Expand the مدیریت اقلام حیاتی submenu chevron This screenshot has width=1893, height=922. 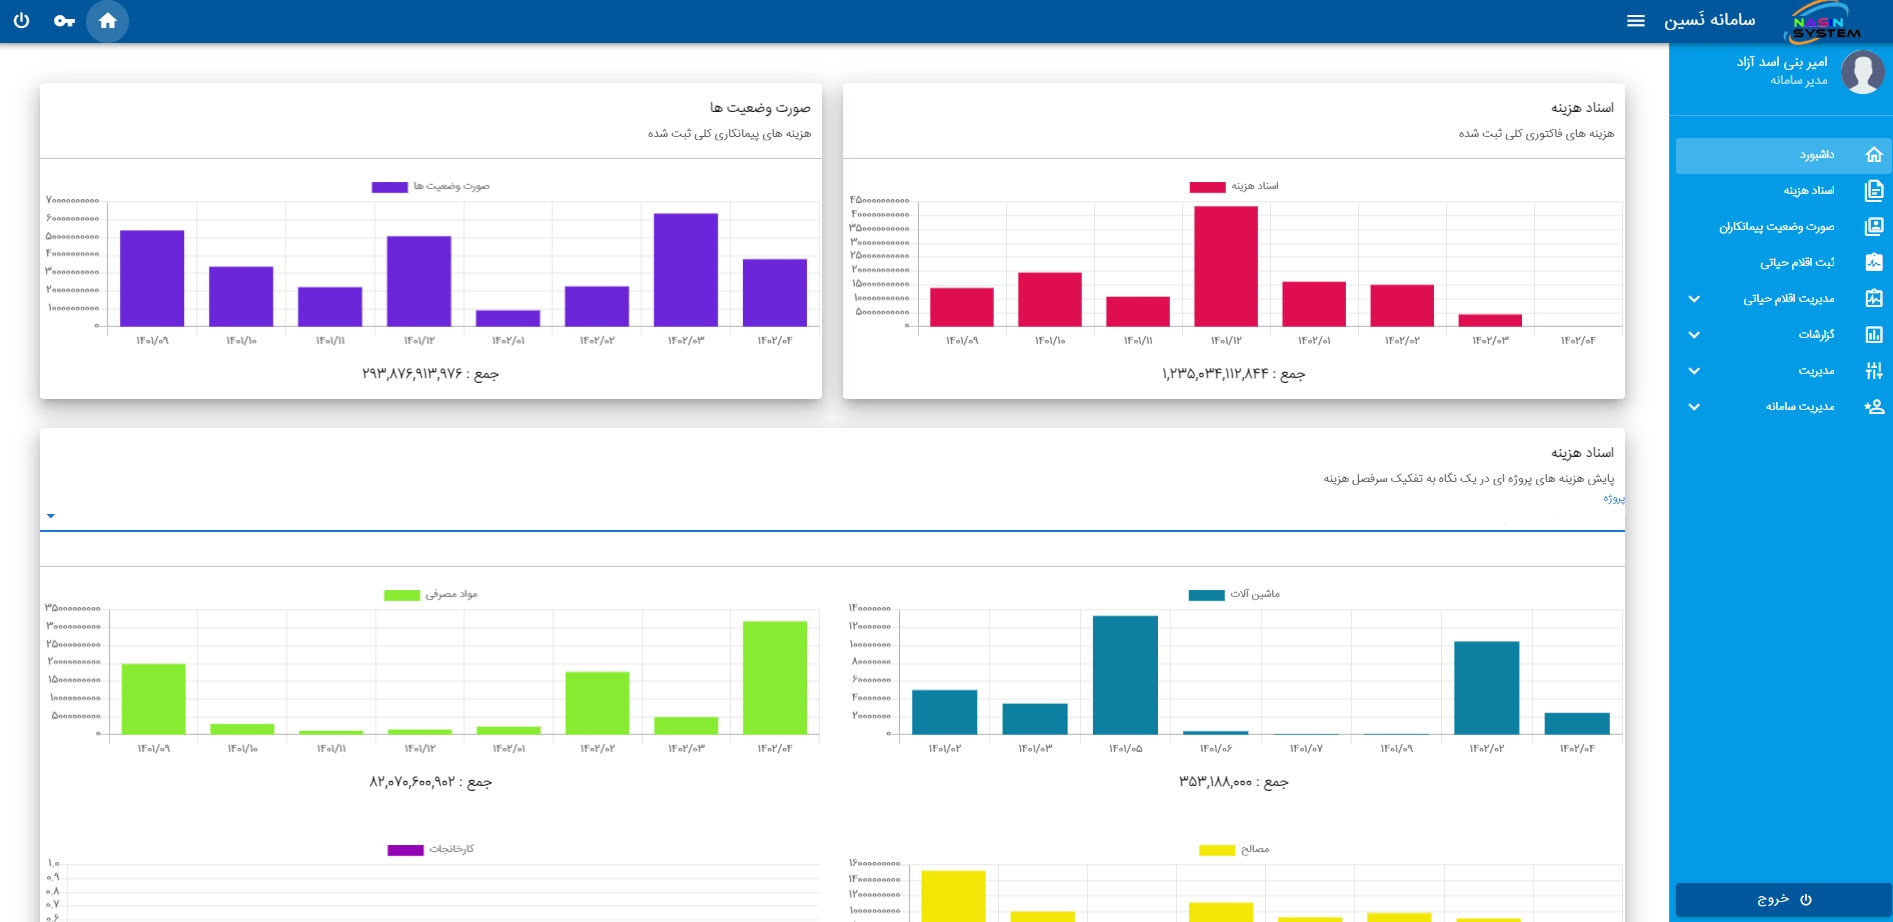(1694, 299)
